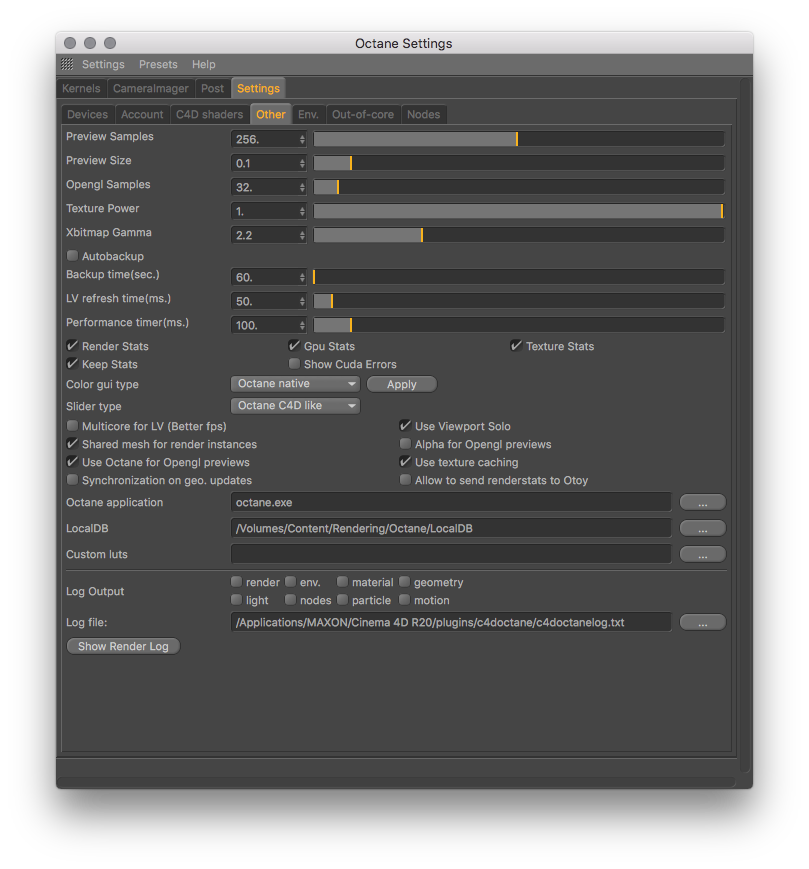Uncheck Shared mesh for render instances

[72, 444]
